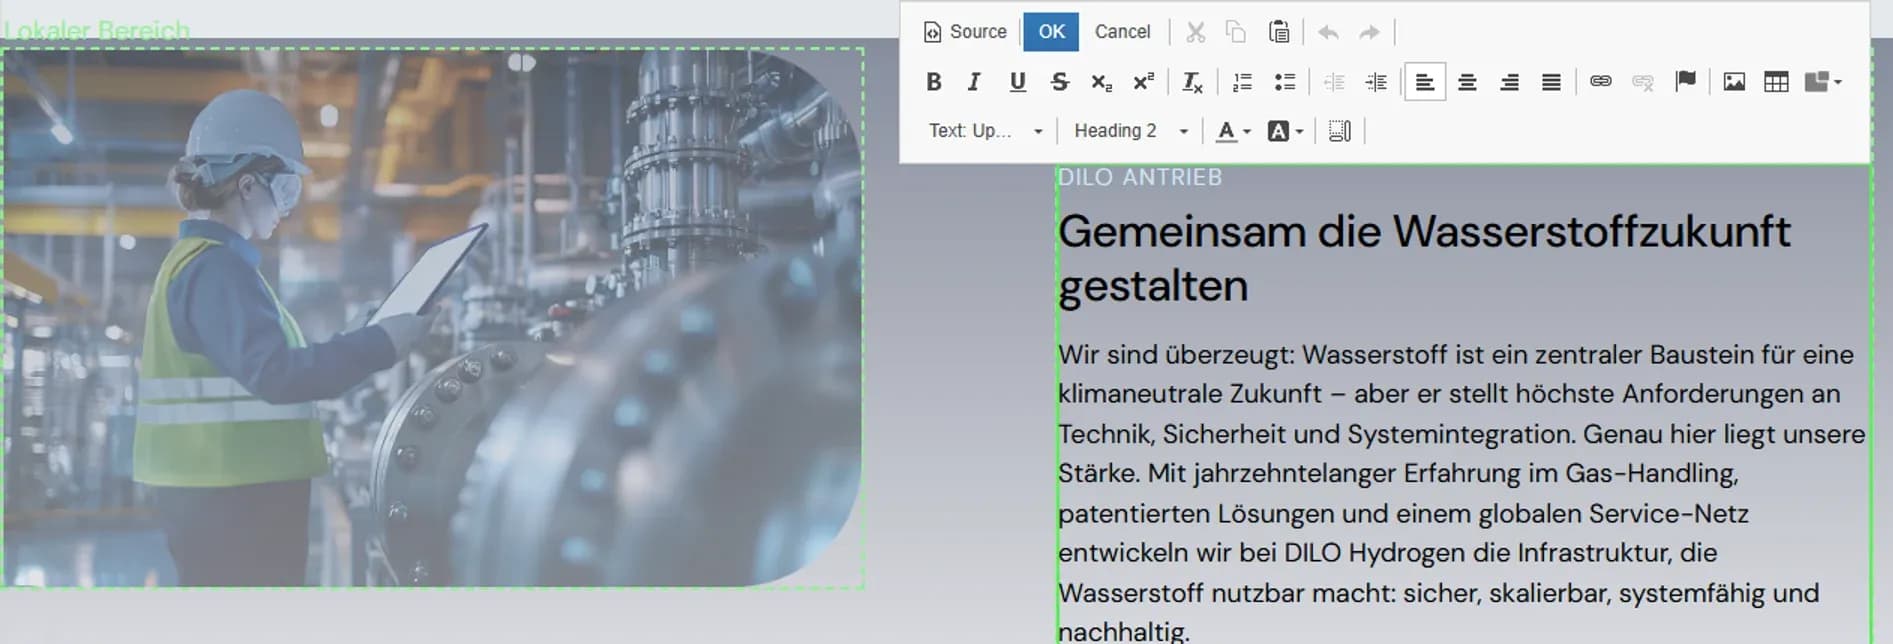Screen dimensions: 1893x644
Task: Confirm edits with the OK button
Action: (1051, 32)
